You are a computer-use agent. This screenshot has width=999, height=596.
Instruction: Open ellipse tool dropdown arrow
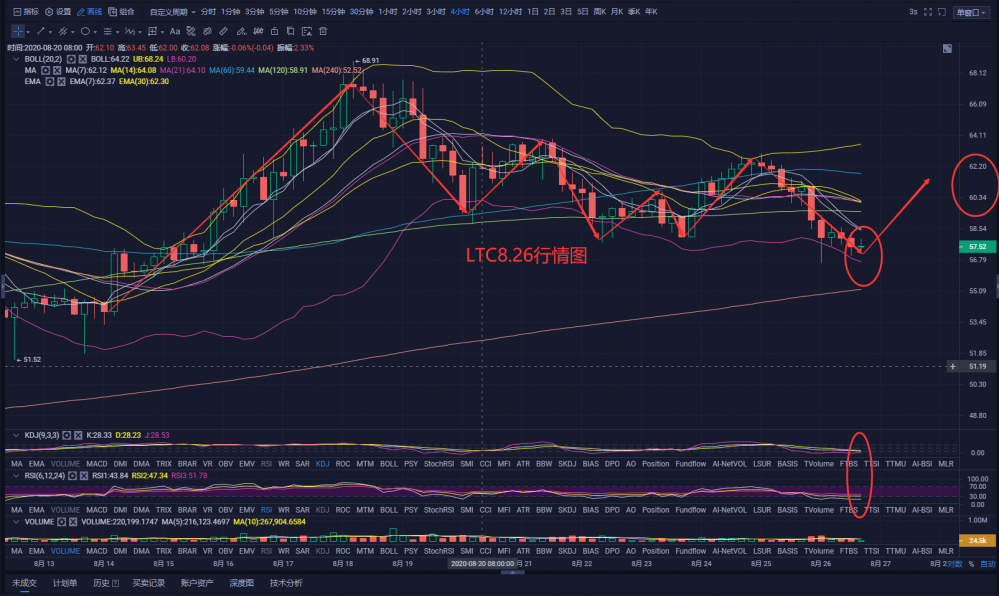click(95, 32)
